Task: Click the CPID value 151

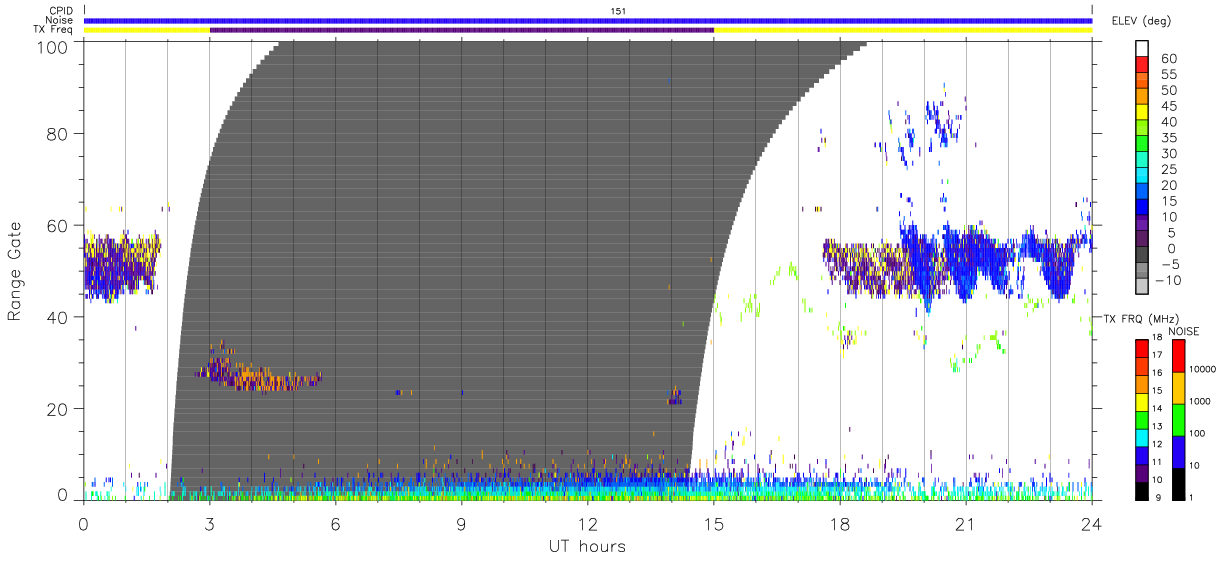Action: click(x=617, y=10)
